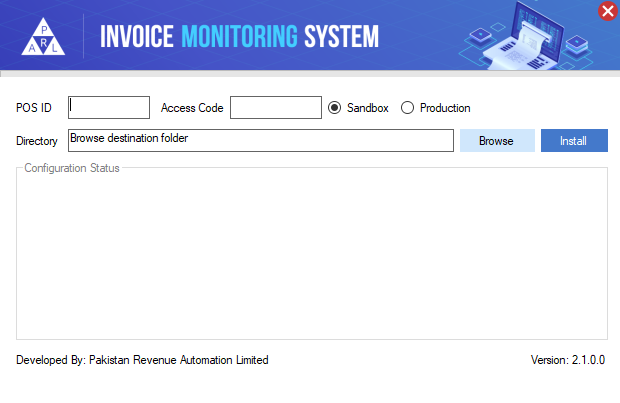Click the PRAL triangle logo

(43, 36)
